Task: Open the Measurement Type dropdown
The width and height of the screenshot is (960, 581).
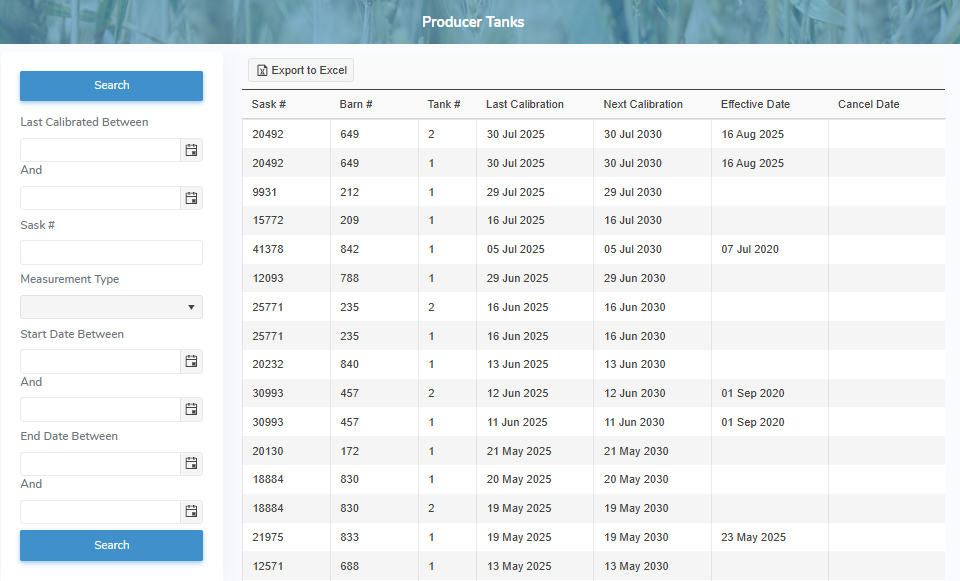Action: click(191, 307)
